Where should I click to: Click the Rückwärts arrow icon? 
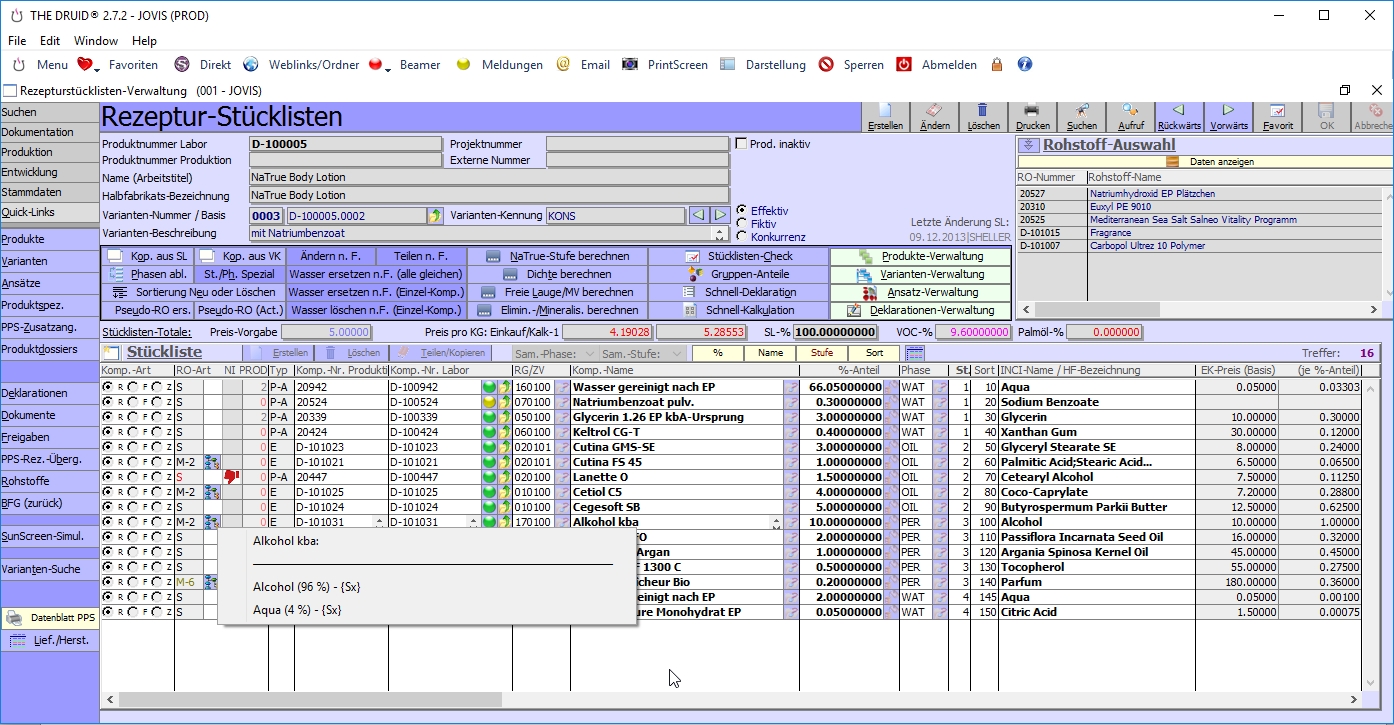[1178, 112]
